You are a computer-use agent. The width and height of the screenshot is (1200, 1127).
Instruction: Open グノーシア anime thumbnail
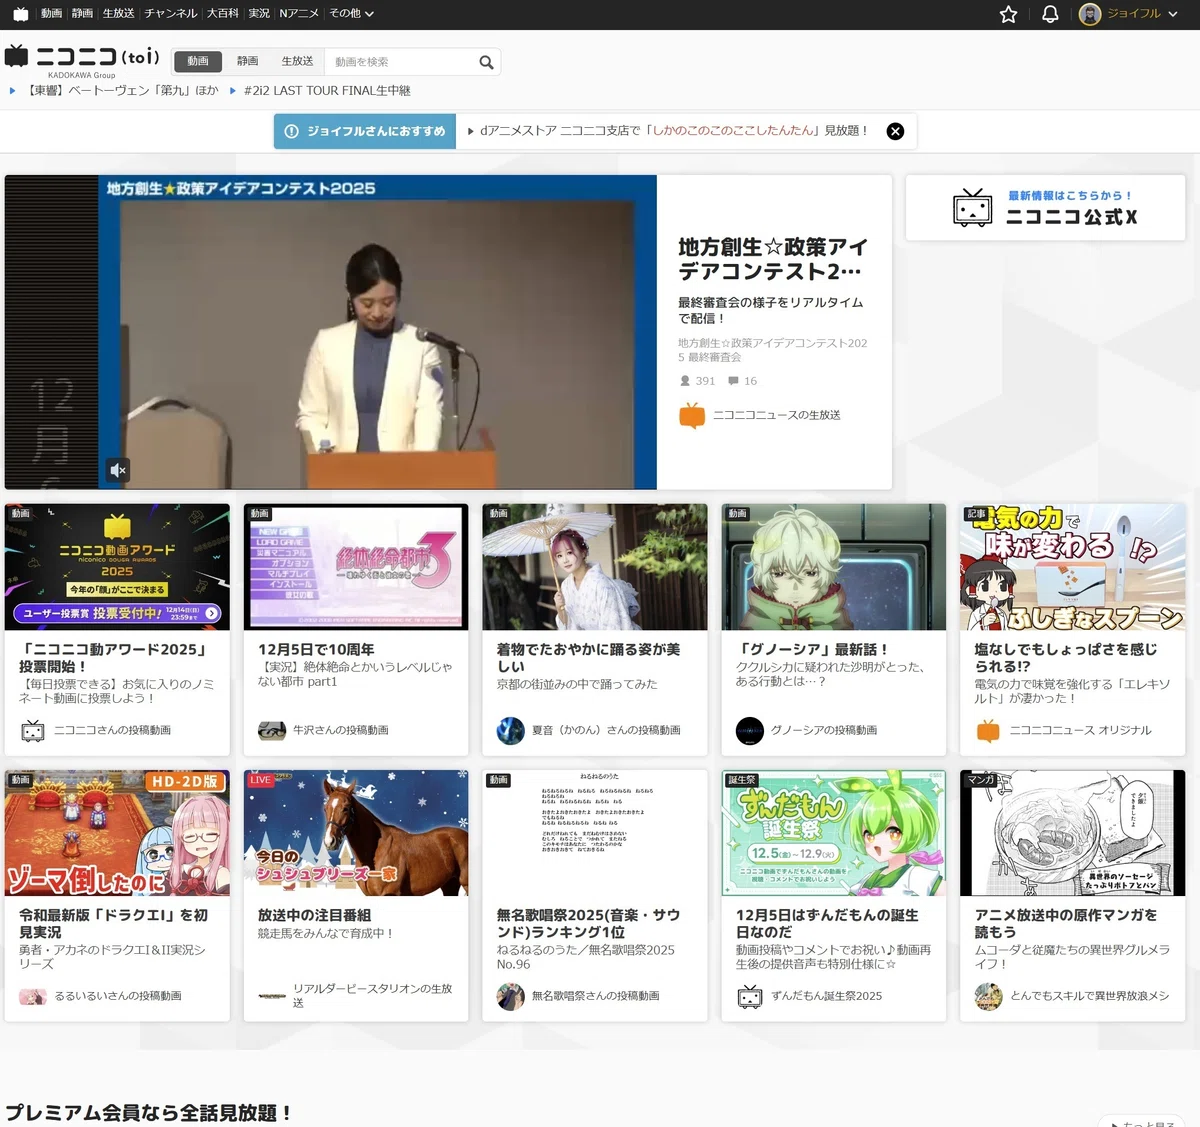click(834, 567)
